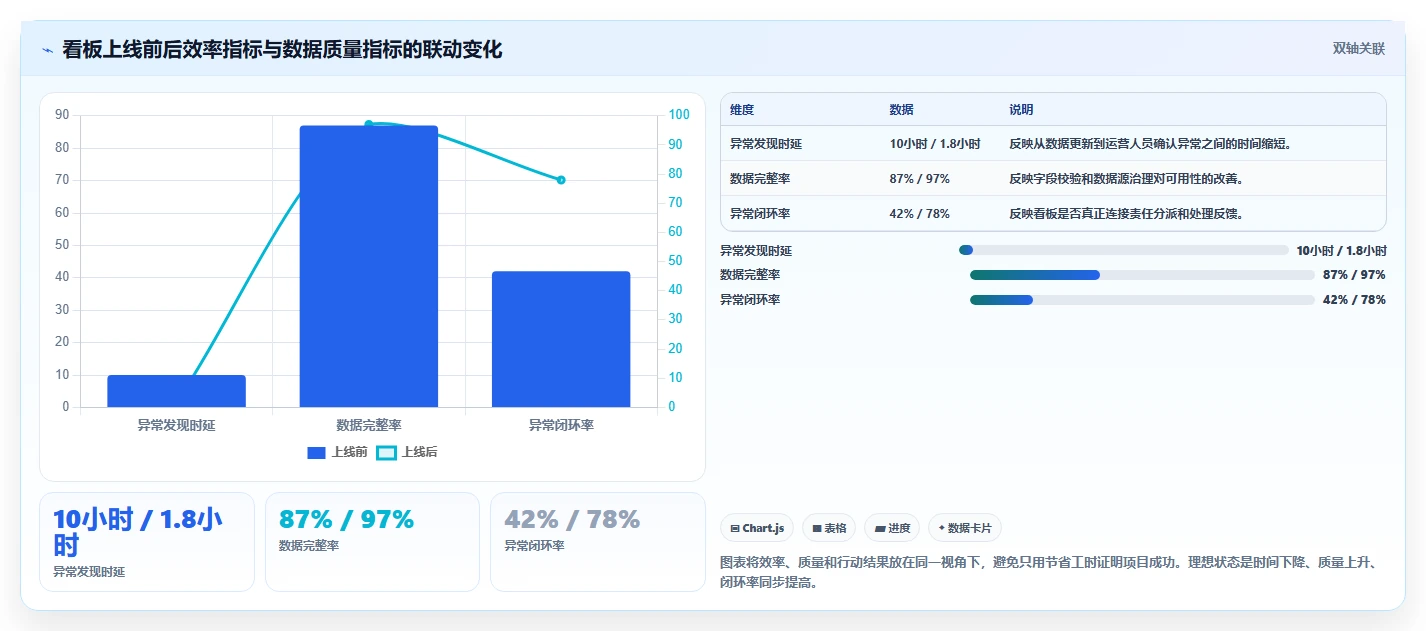Open the 10小时 / 1.8小时 data card
This screenshot has height=631, width=1426.
click(x=147, y=542)
